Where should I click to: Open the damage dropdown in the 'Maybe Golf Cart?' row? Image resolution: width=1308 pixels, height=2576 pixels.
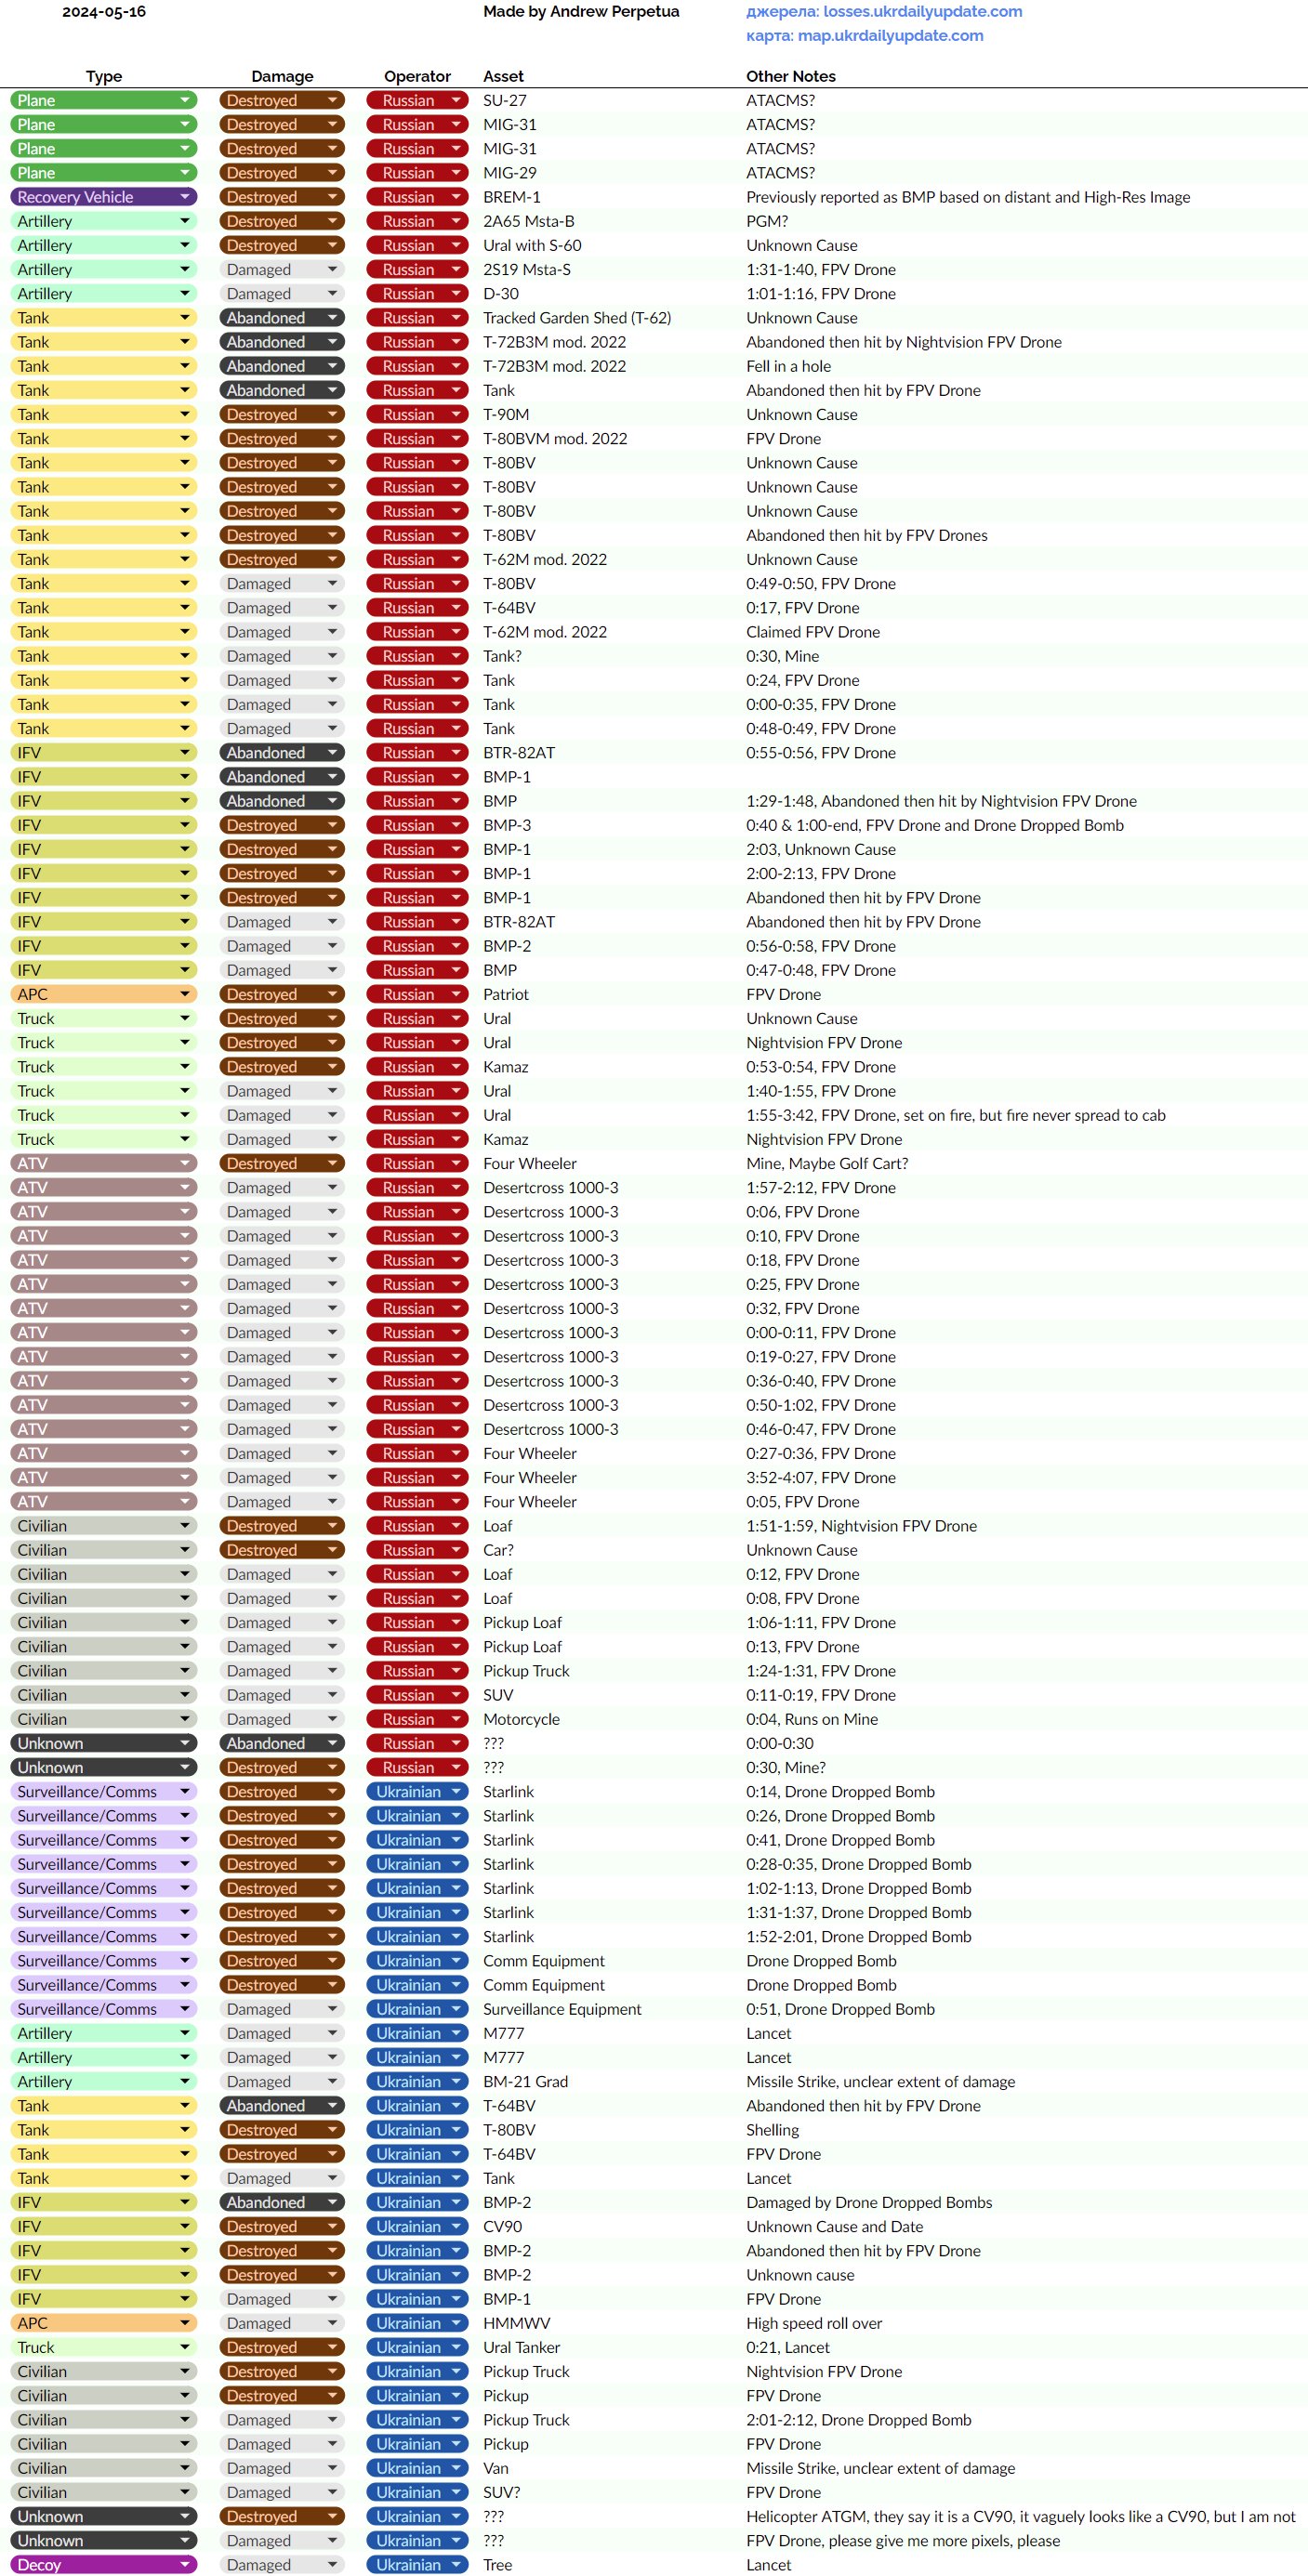(282, 1164)
